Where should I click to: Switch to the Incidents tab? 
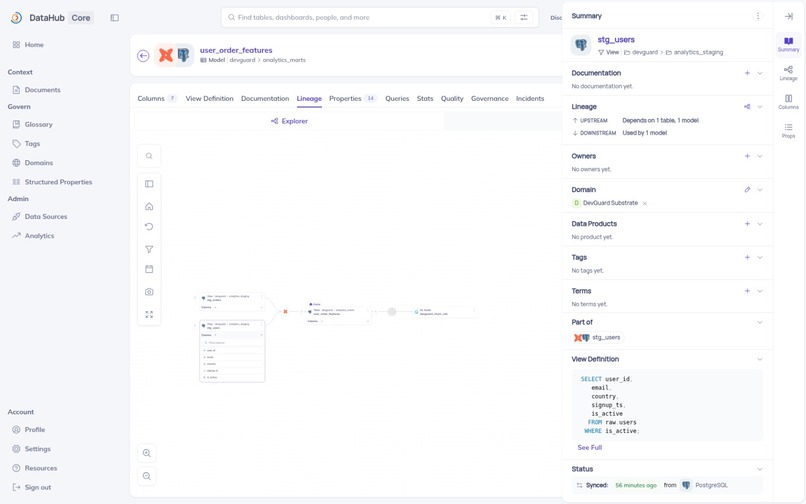pyautogui.click(x=530, y=98)
